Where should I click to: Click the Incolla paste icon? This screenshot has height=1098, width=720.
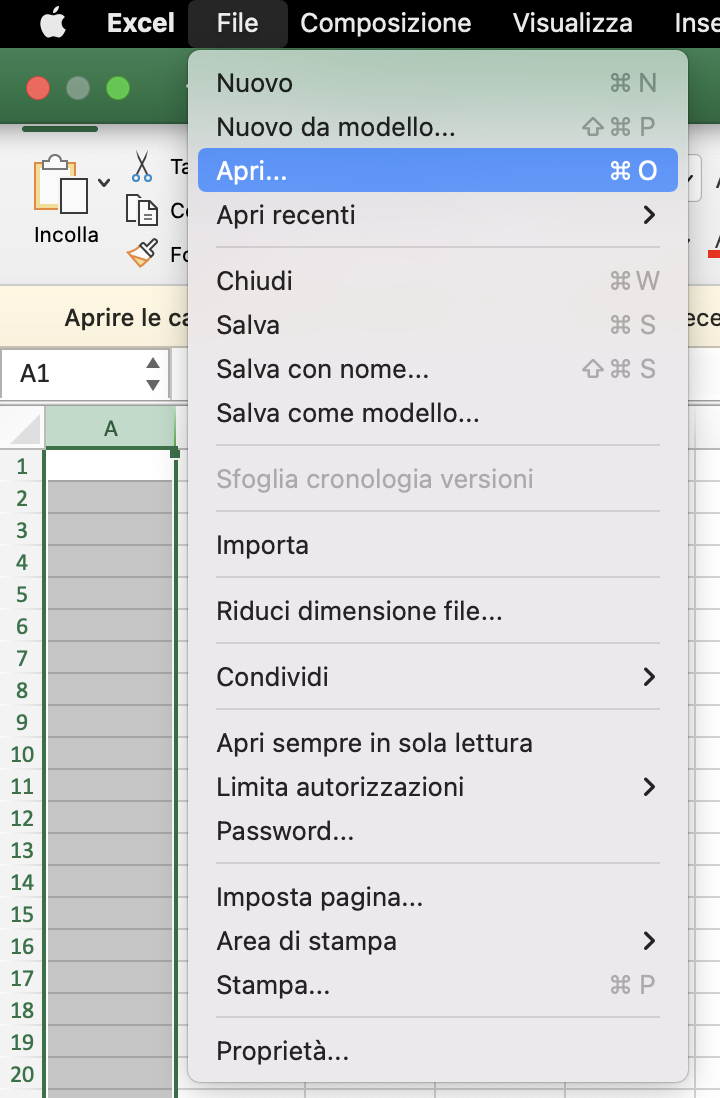tap(61, 185)
